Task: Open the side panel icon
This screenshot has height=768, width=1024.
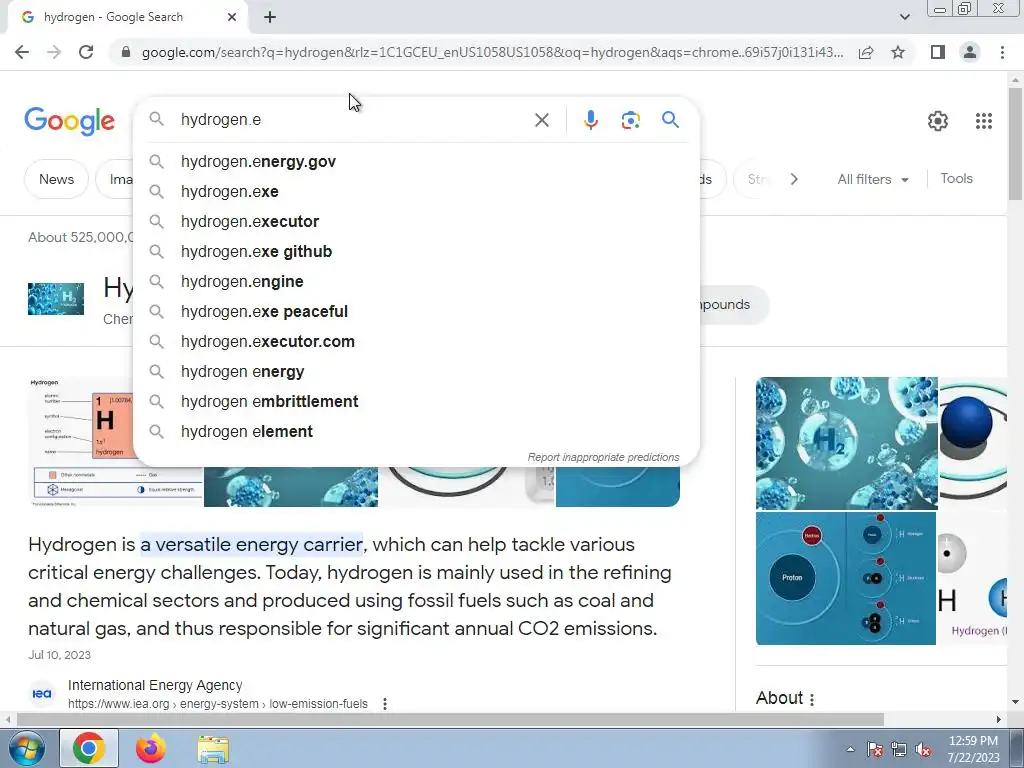Action: (938, 52)
